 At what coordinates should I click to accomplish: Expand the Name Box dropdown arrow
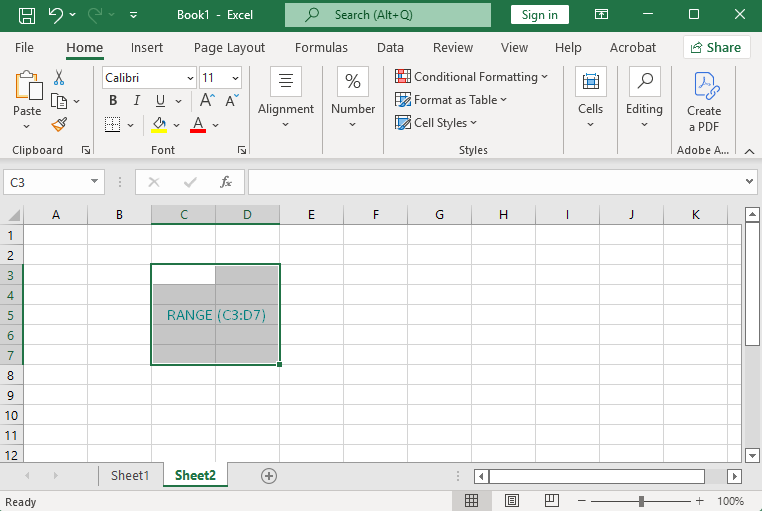[95, 182]
